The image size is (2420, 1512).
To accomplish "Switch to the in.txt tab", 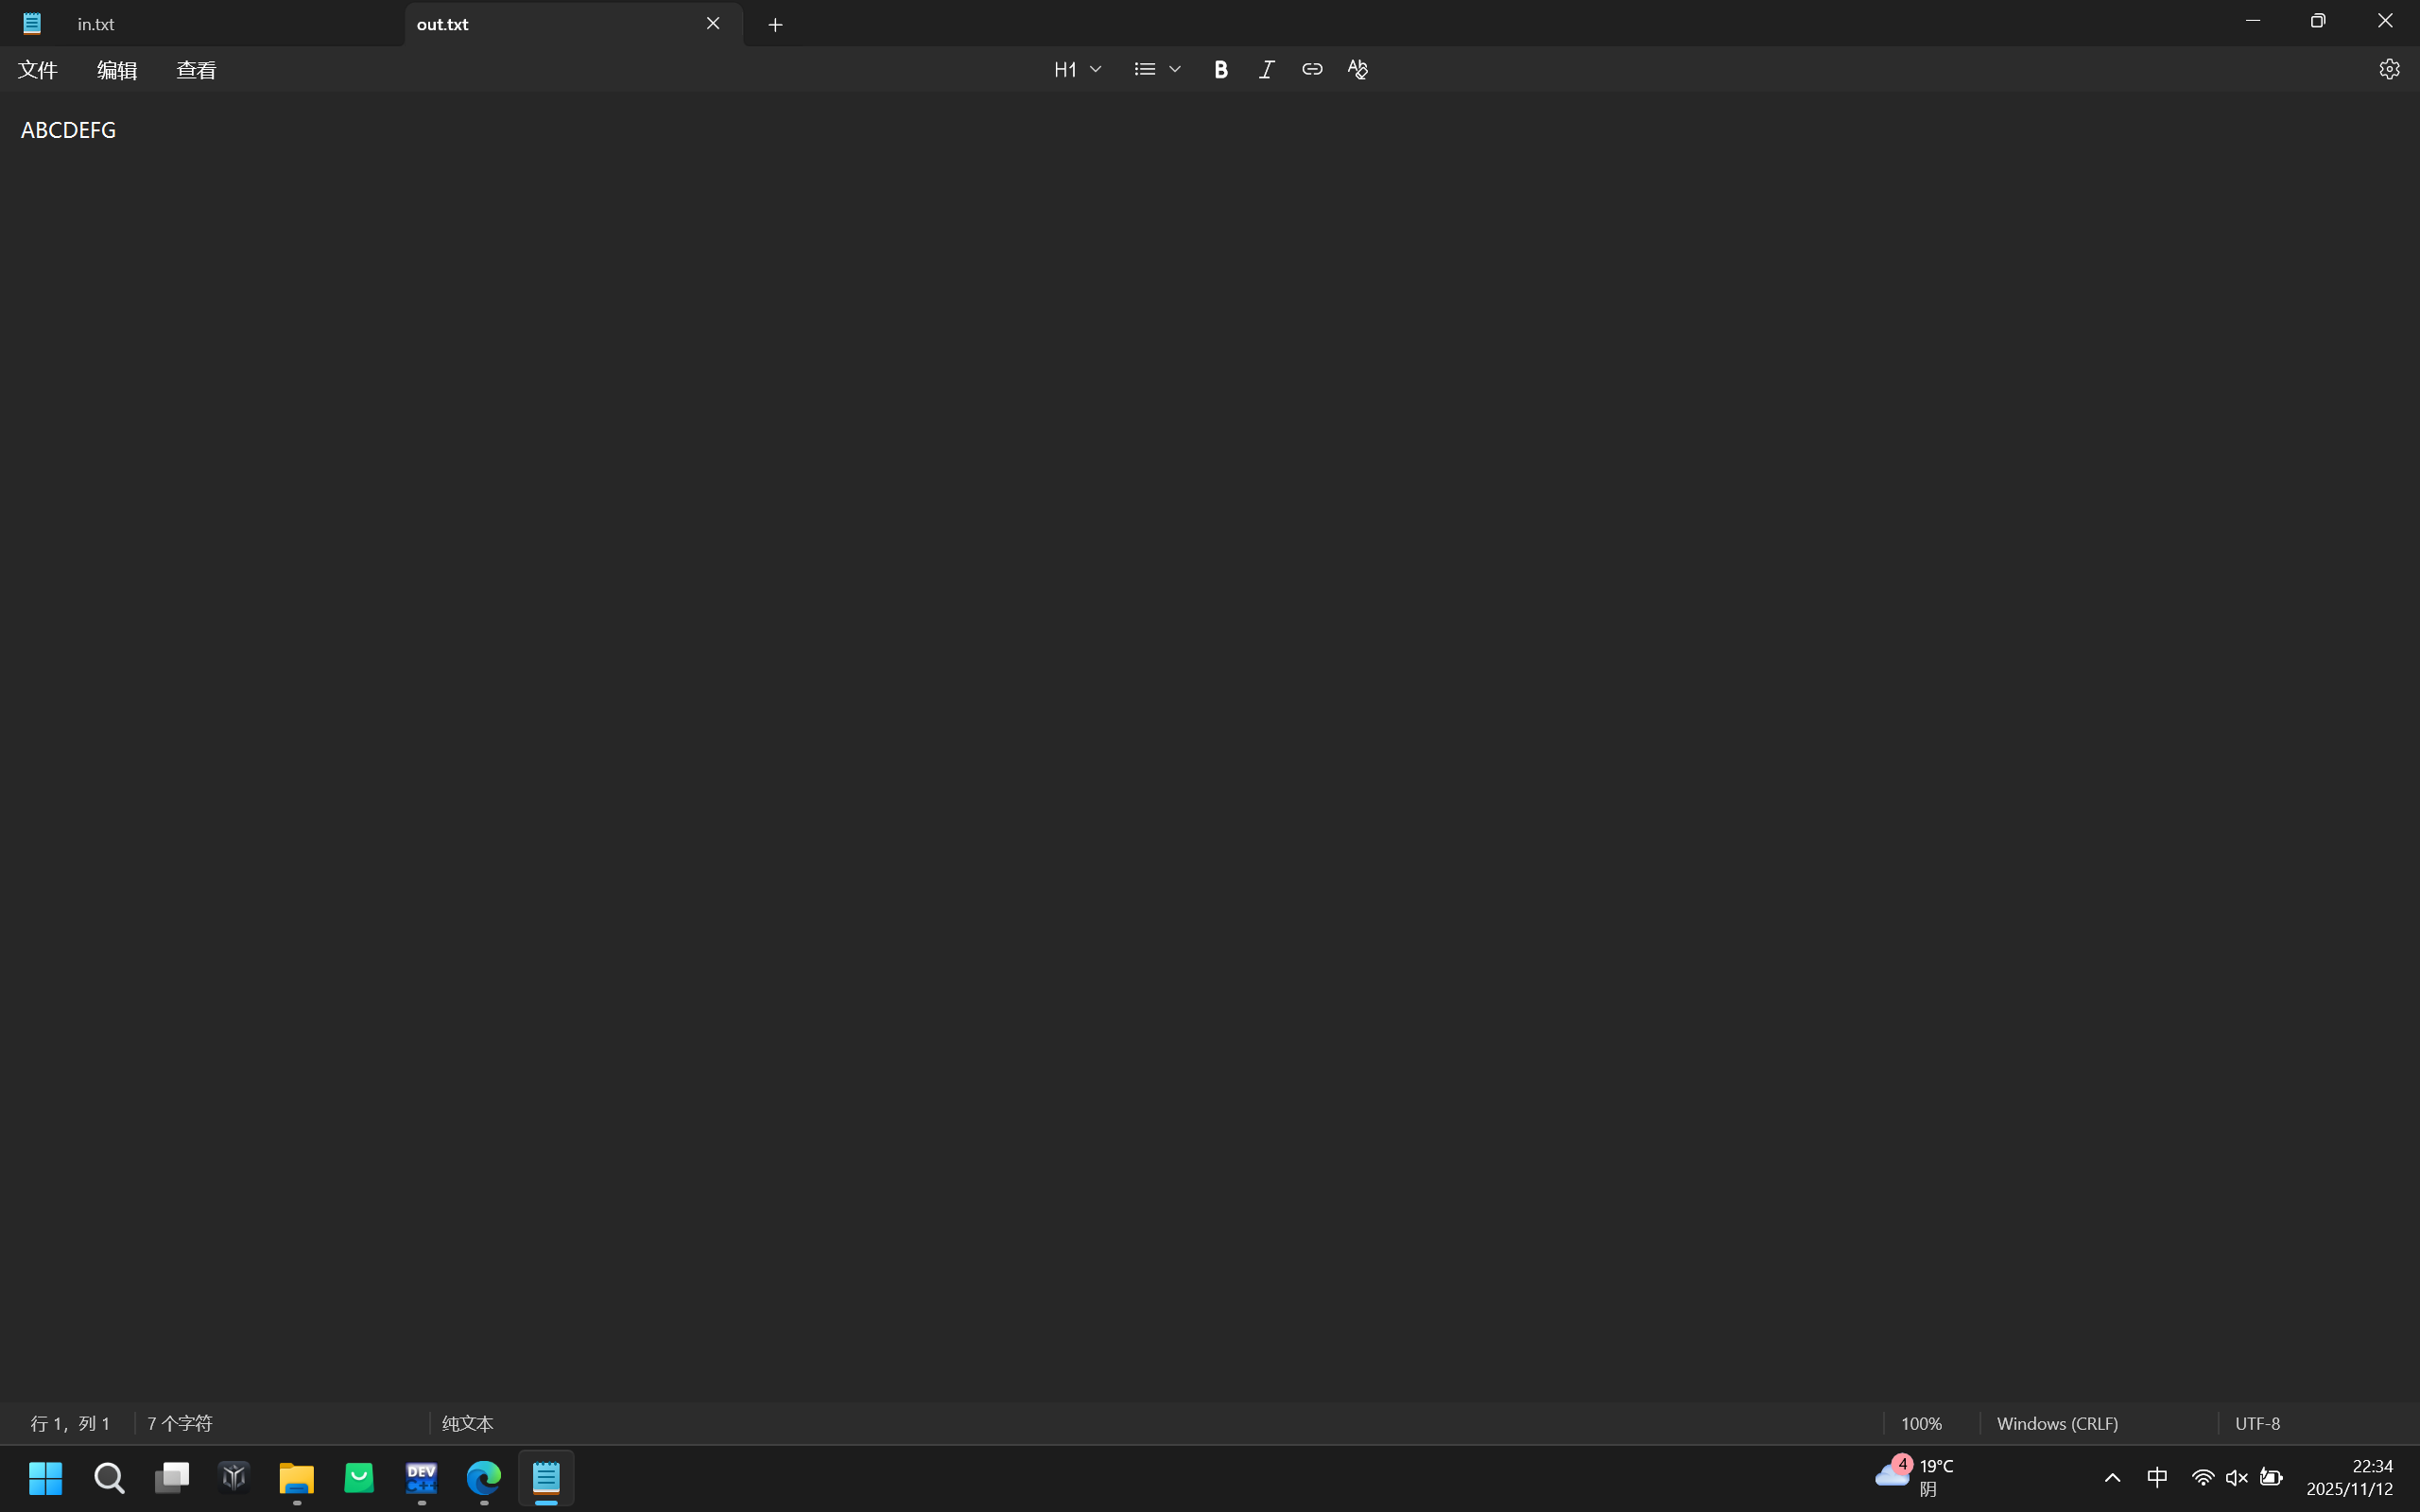I will (96, 24).
